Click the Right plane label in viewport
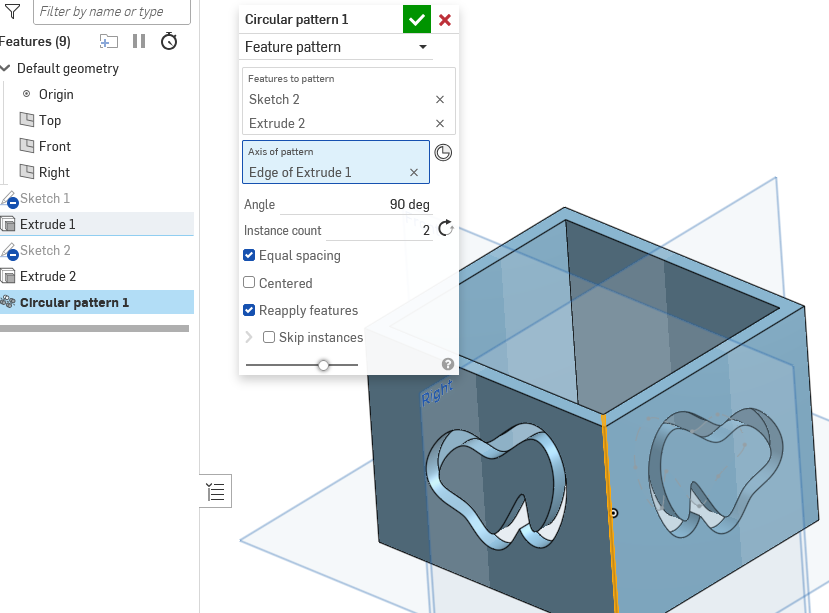Viewport: 829px width, 613px height. pyautogui.click(x=437, y=393)
